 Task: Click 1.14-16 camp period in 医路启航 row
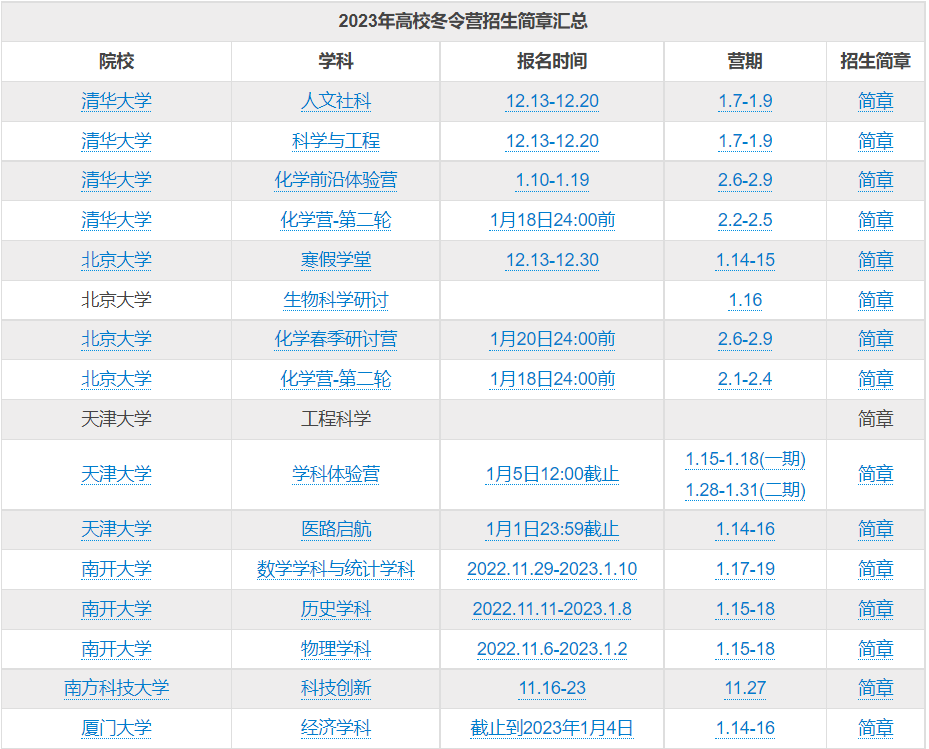[x=745, y=529]
